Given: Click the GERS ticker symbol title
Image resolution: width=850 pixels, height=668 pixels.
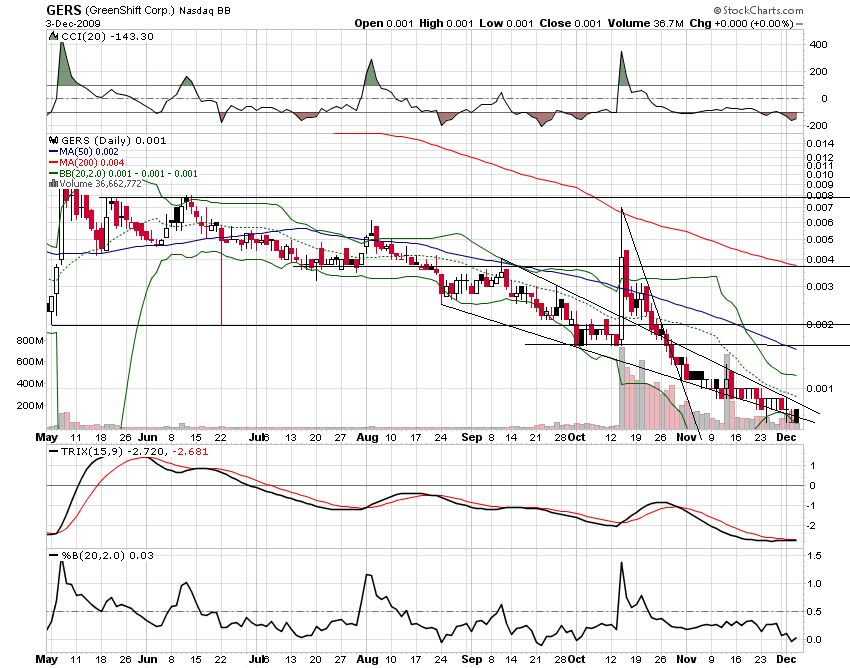Looking at the screenshot, I should click(63, 10).
